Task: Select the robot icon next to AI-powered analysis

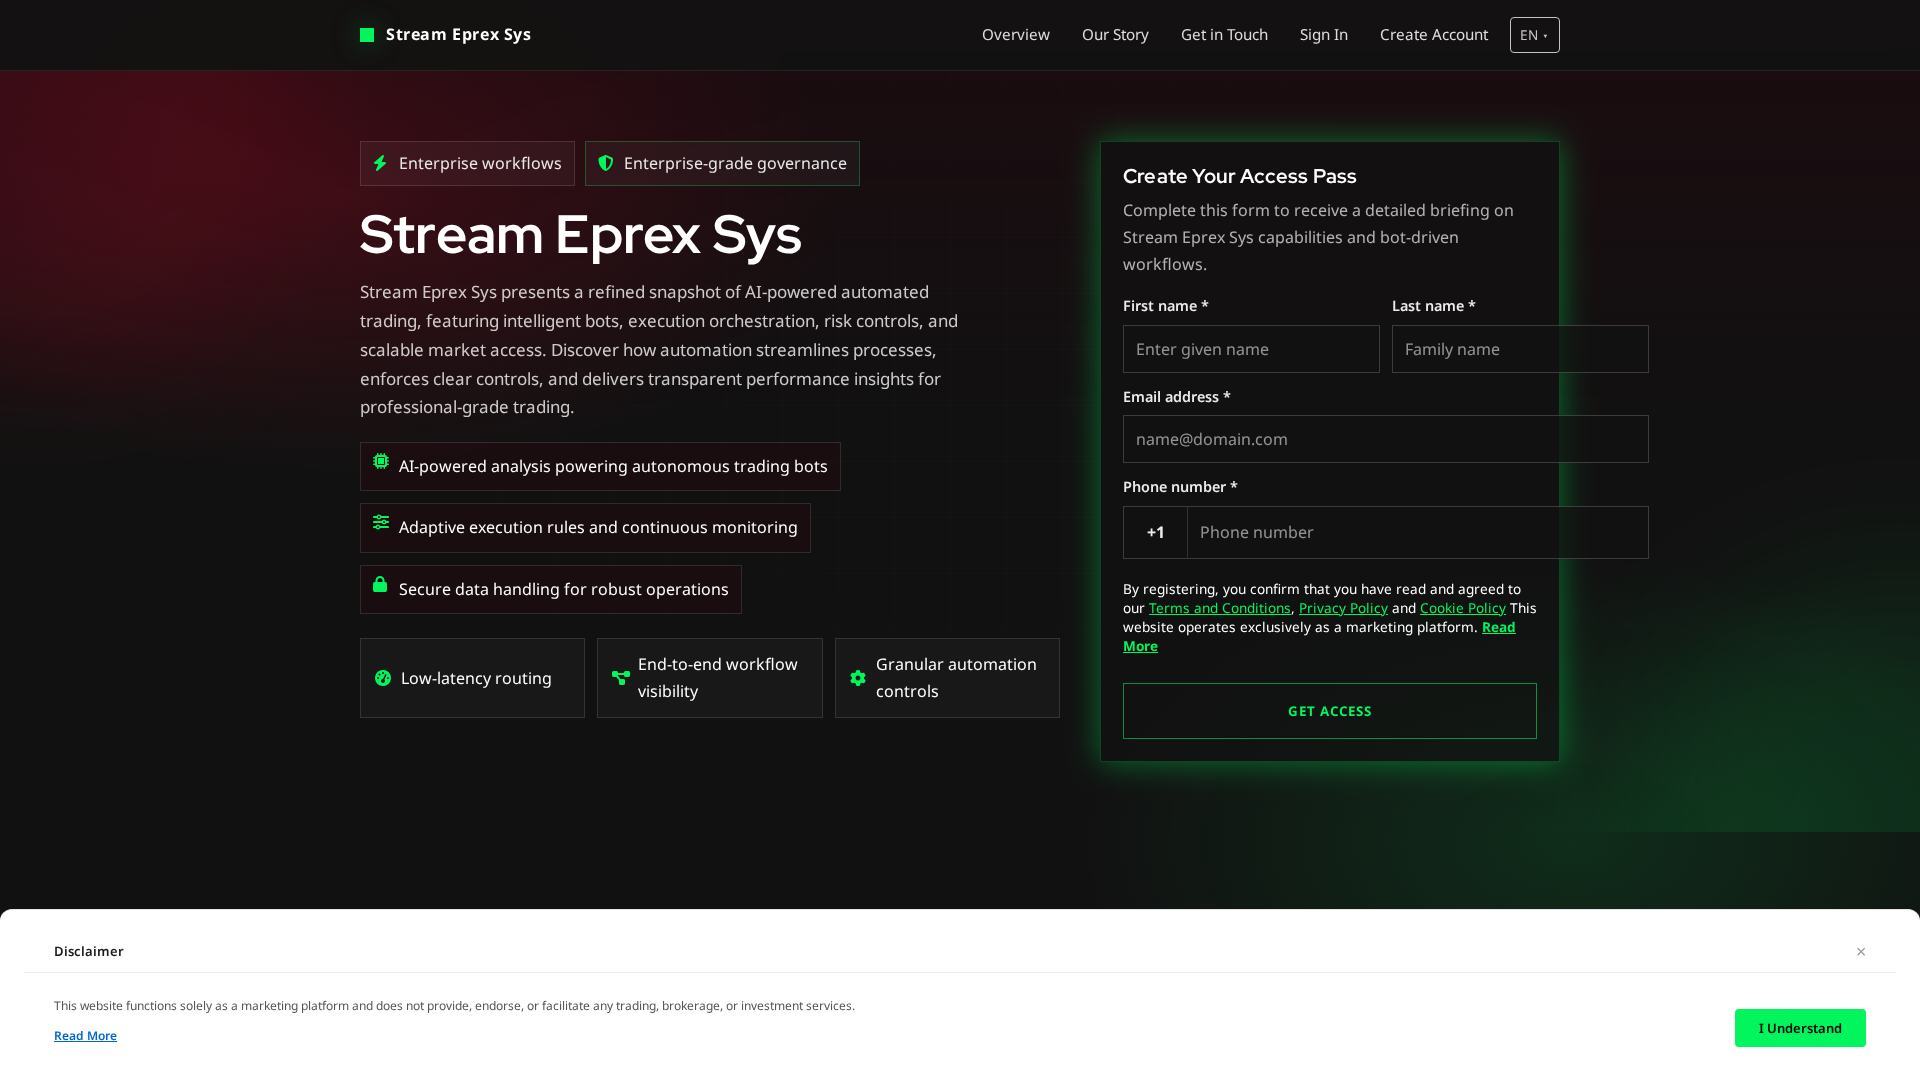Action: pyautogui.click(x=380, y=462)
